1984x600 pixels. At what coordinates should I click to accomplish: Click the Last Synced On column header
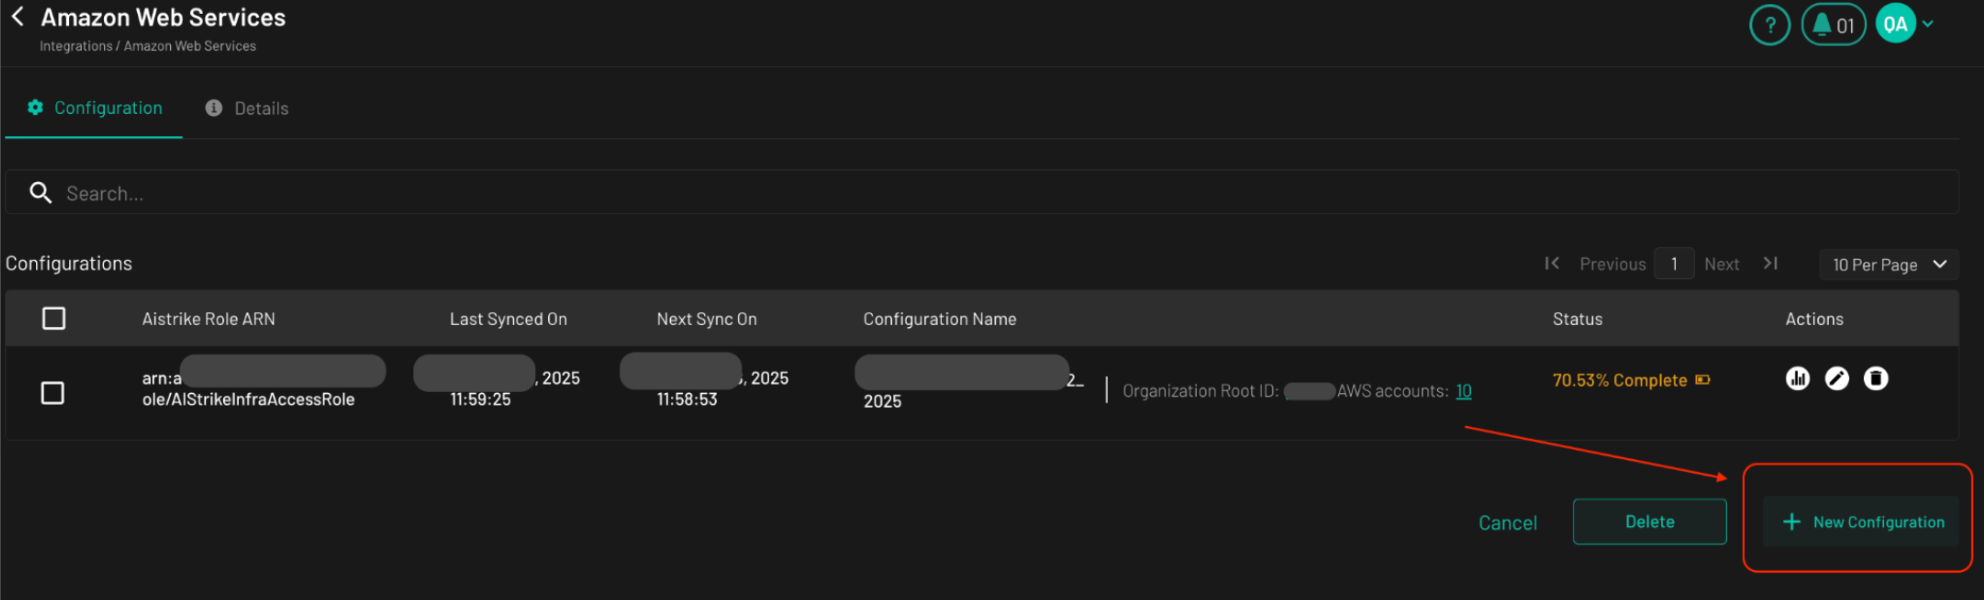(508, 319)
